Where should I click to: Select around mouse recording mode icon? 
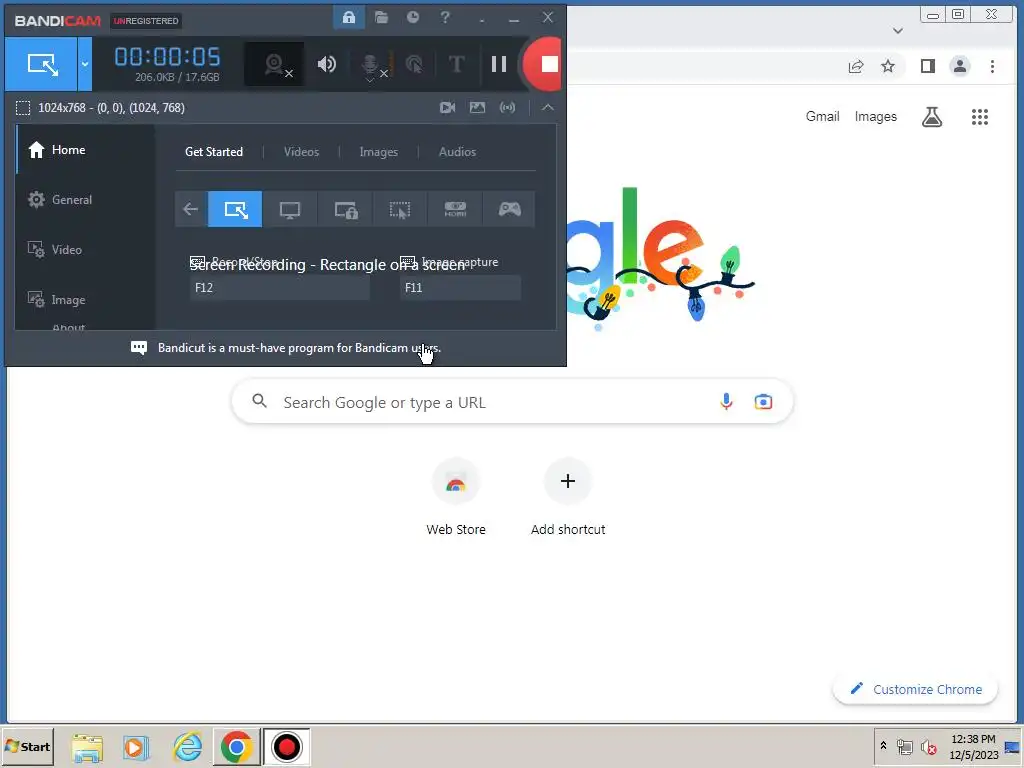(x=400, y=209)
